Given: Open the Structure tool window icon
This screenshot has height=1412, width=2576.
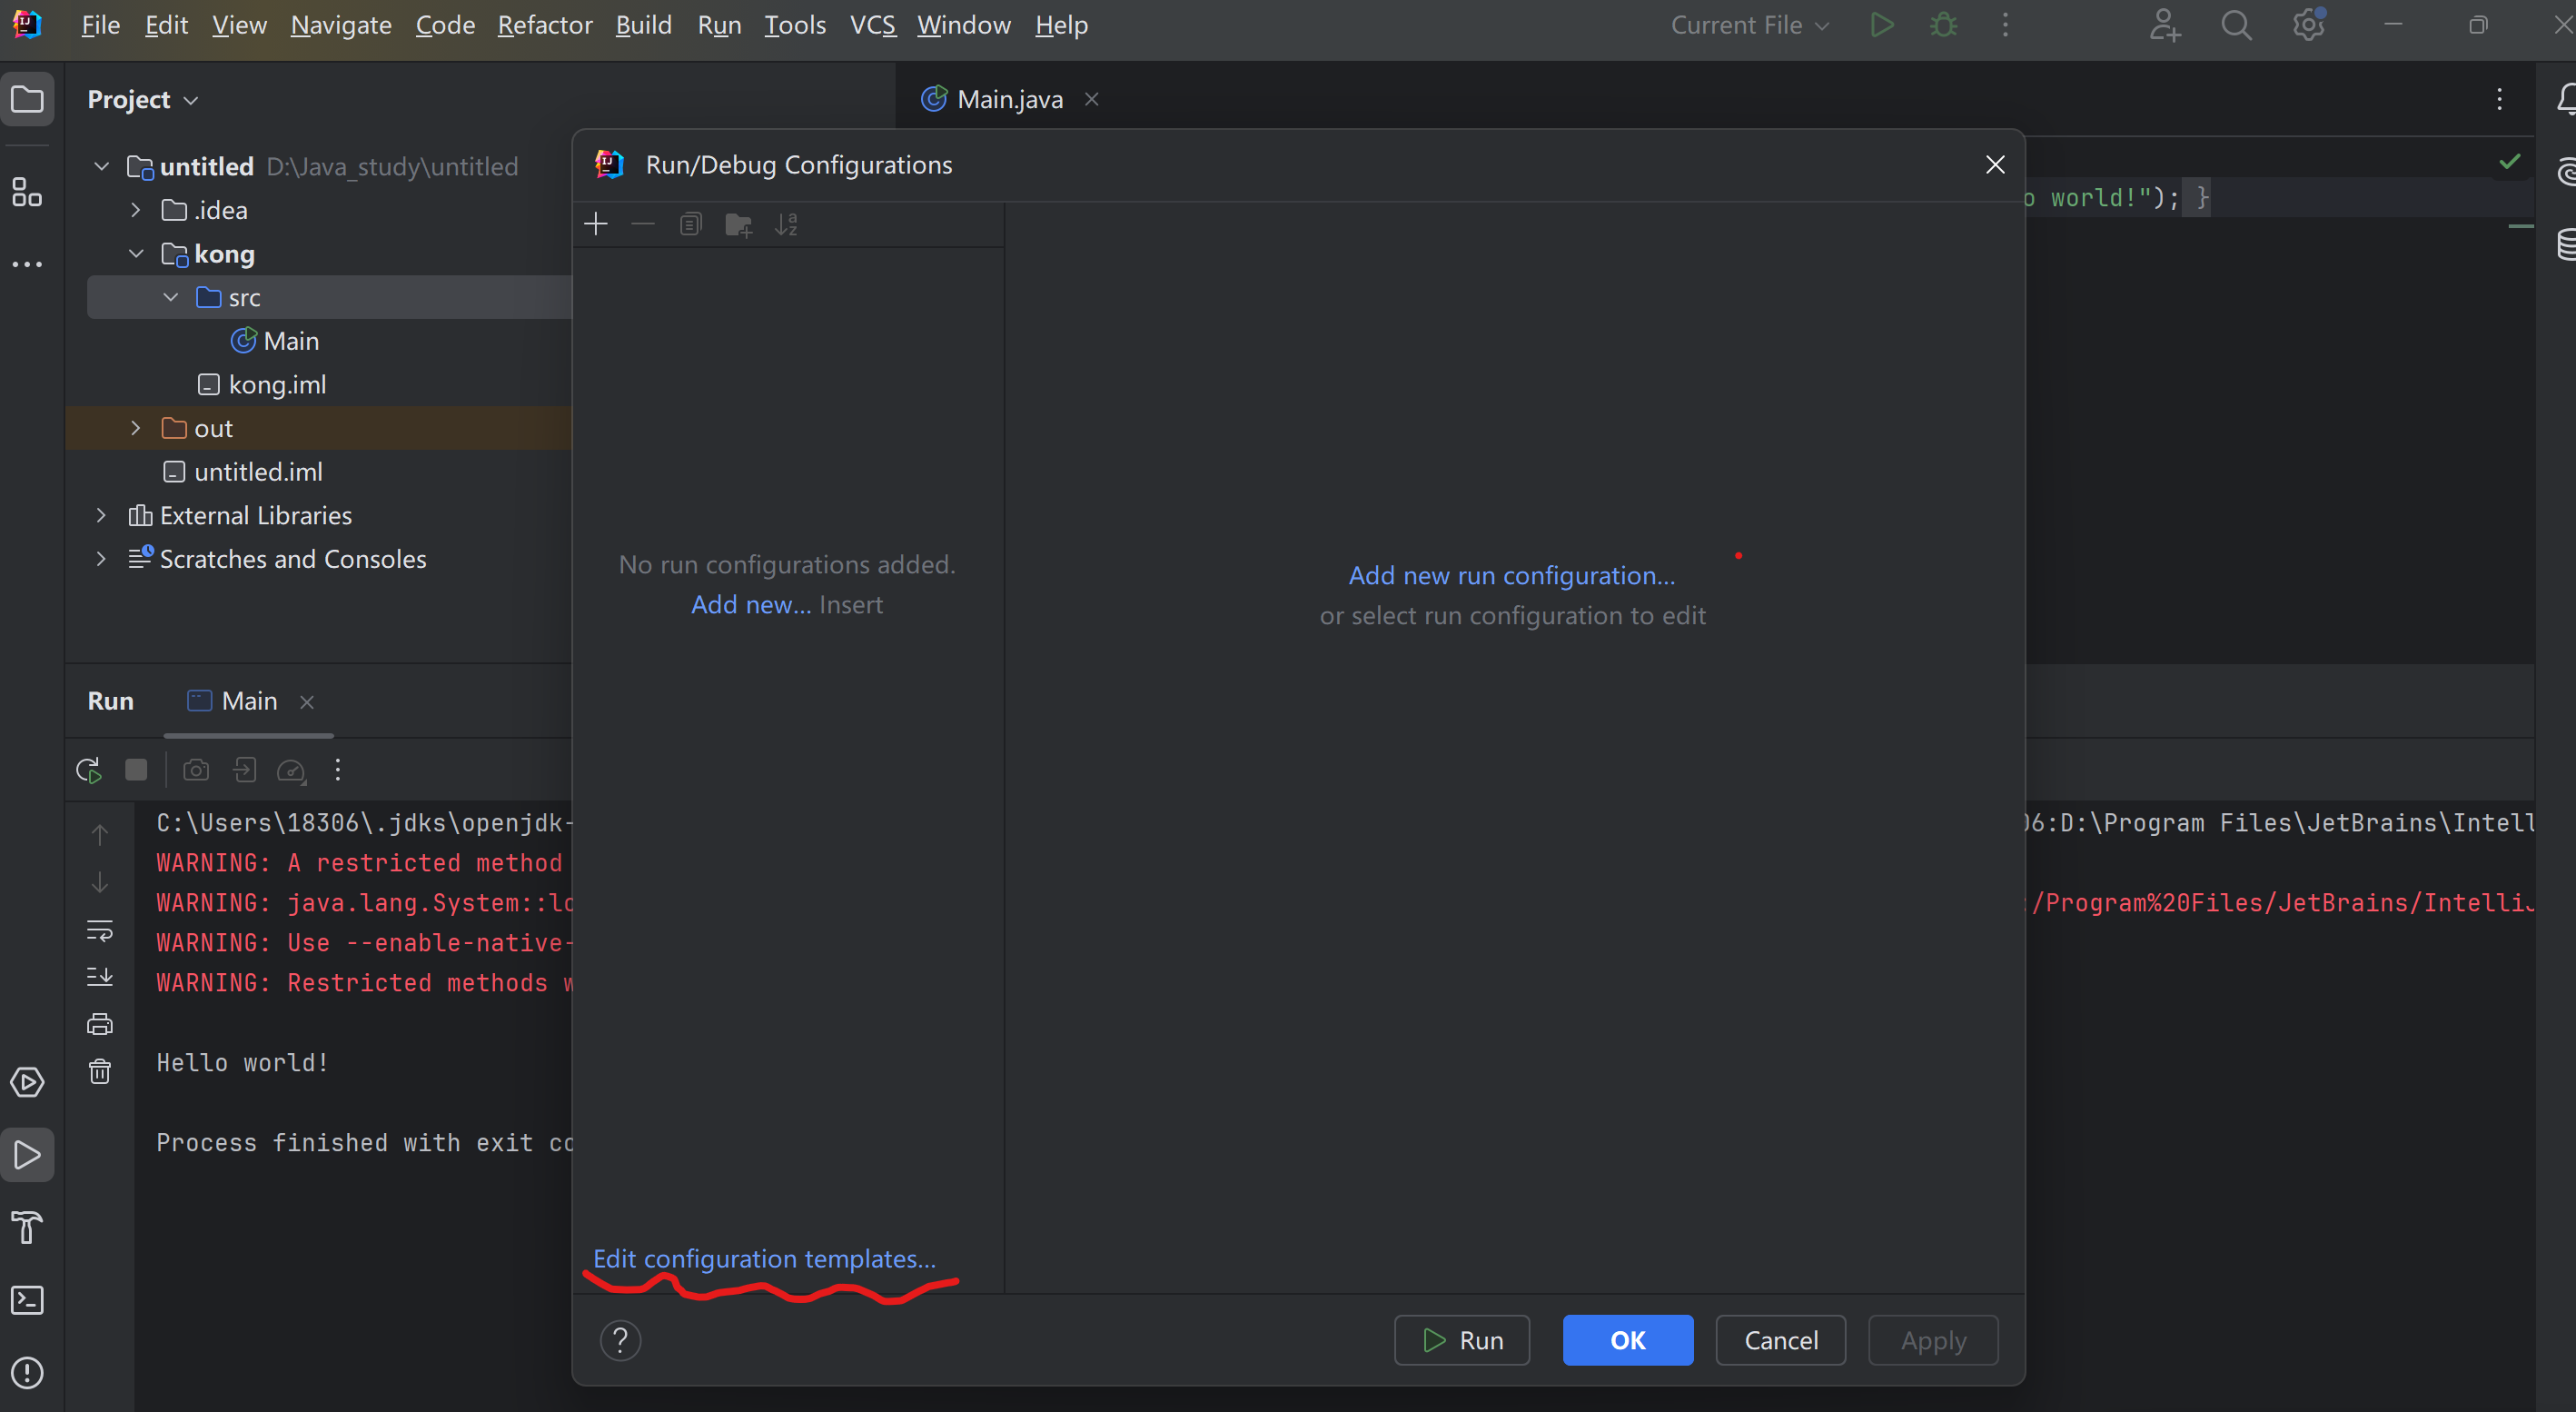Looking at the screenshot, I should [x=27, y=192].
